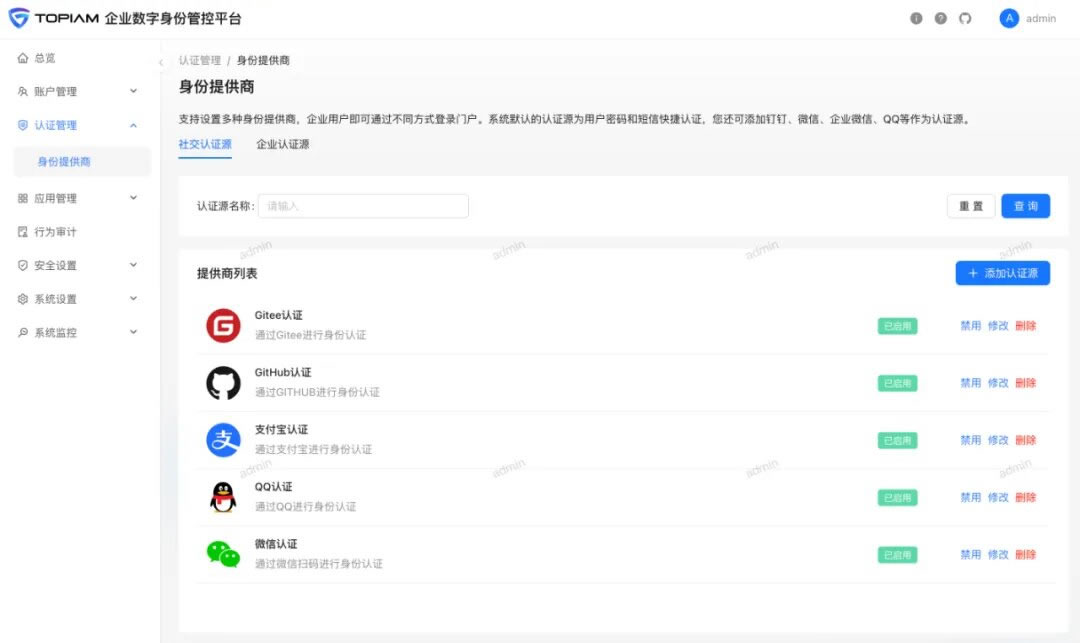Edit the 微信认证 provider via 修改
Image resolution: width=1080 pixels, height=643 pixels.
click(998, 554)
